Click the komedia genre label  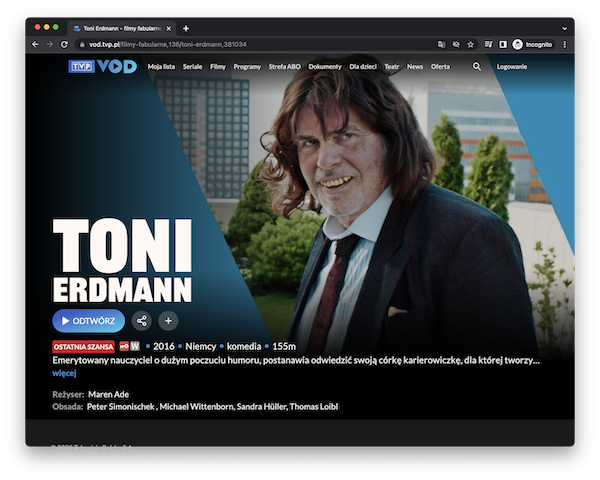(x=244, y=346)
